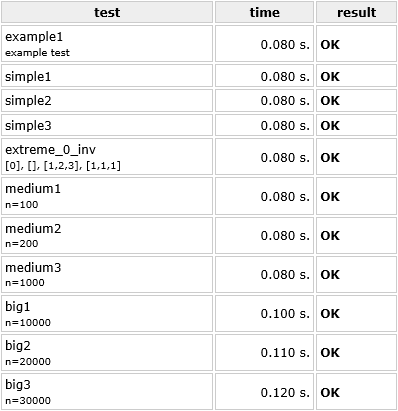Viewport: 398px width, 411px height.
Task: Click the 'result' column header
Action: click(356, 12)
